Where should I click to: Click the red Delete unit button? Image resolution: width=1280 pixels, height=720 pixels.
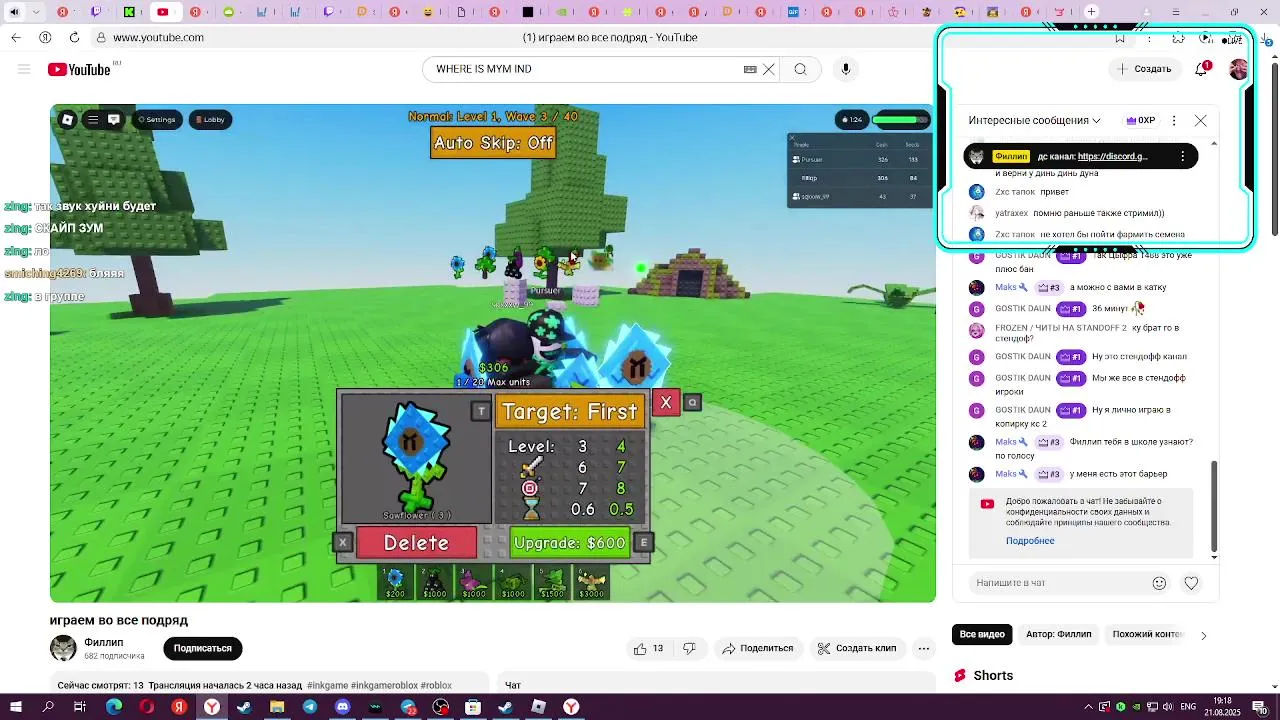pyautogui.click(x=416, y=543)
